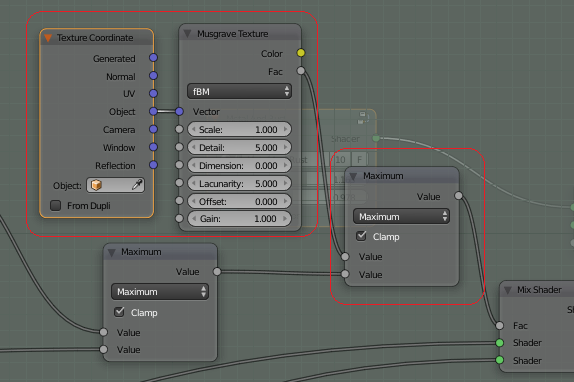Click the Musgrave Fac output socket
Screen dimensions: 574x382
(301, 71)
